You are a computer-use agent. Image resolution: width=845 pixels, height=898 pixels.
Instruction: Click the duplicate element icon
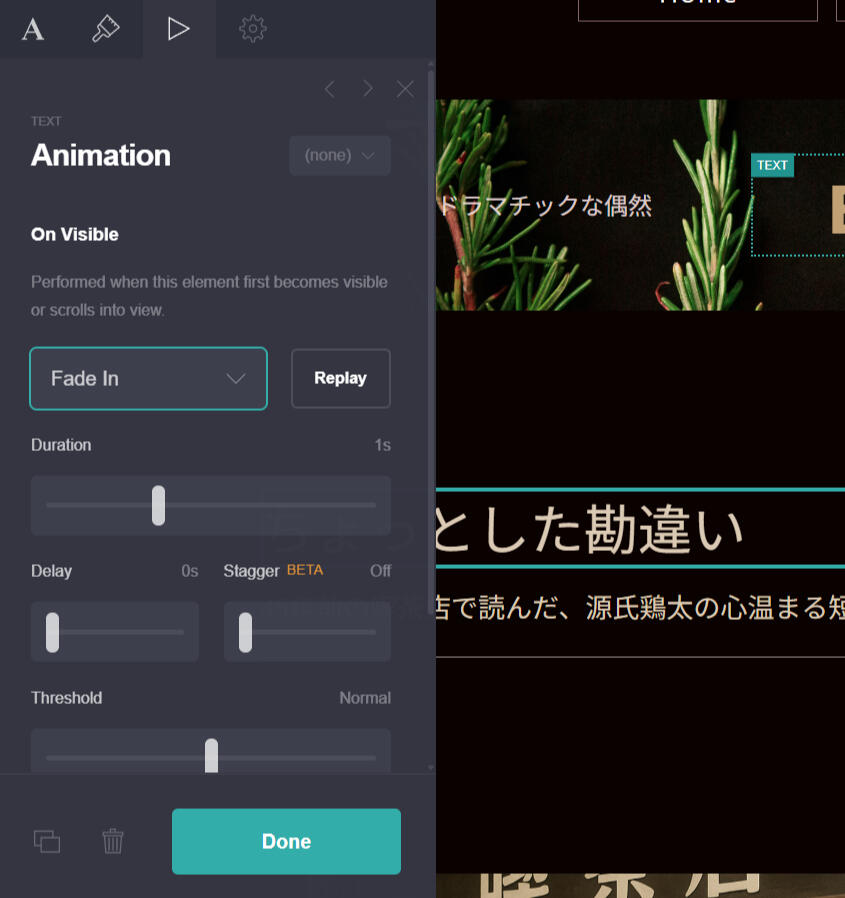47,841
